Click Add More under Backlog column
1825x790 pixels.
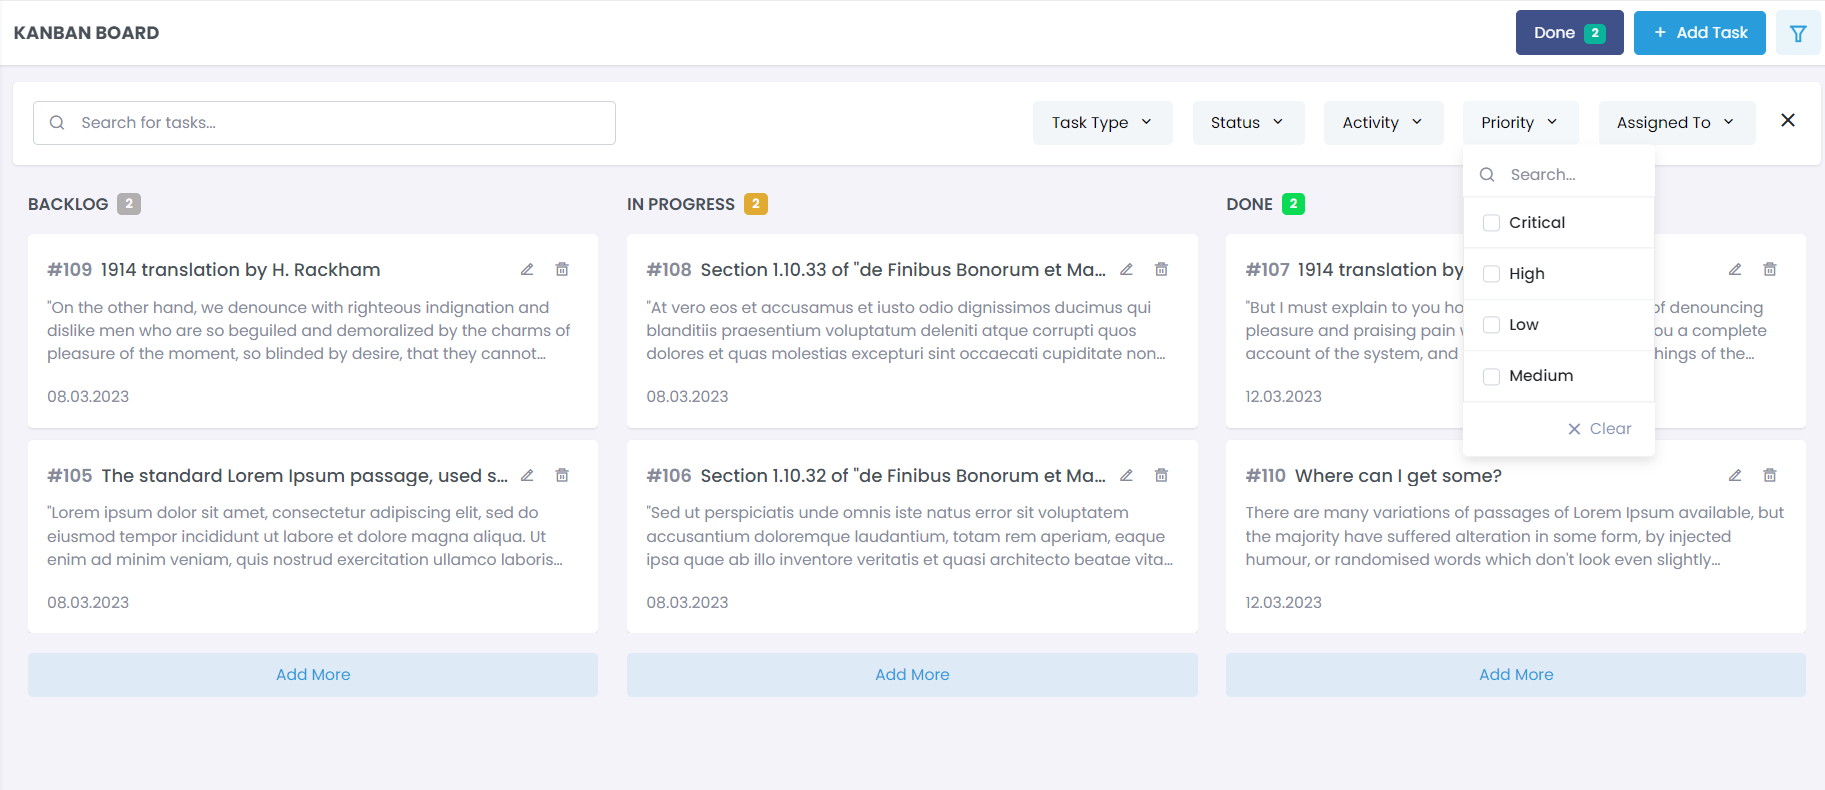313,675
